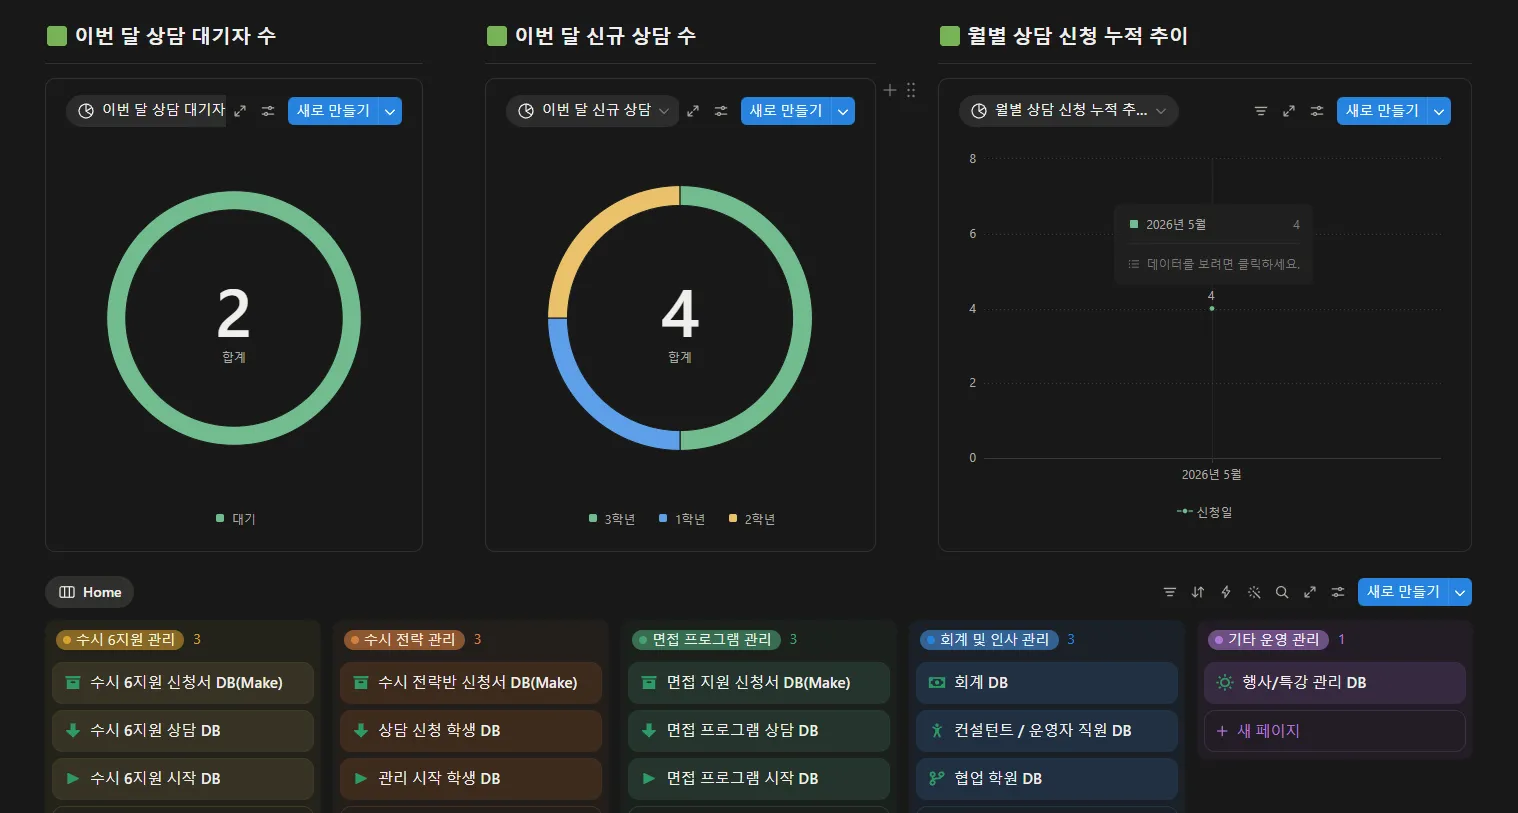The height and width of the screenshot is (813, 1518).
Task: Click 새 페이지 in 기타 운영 관리 column
Action: 1335,731
